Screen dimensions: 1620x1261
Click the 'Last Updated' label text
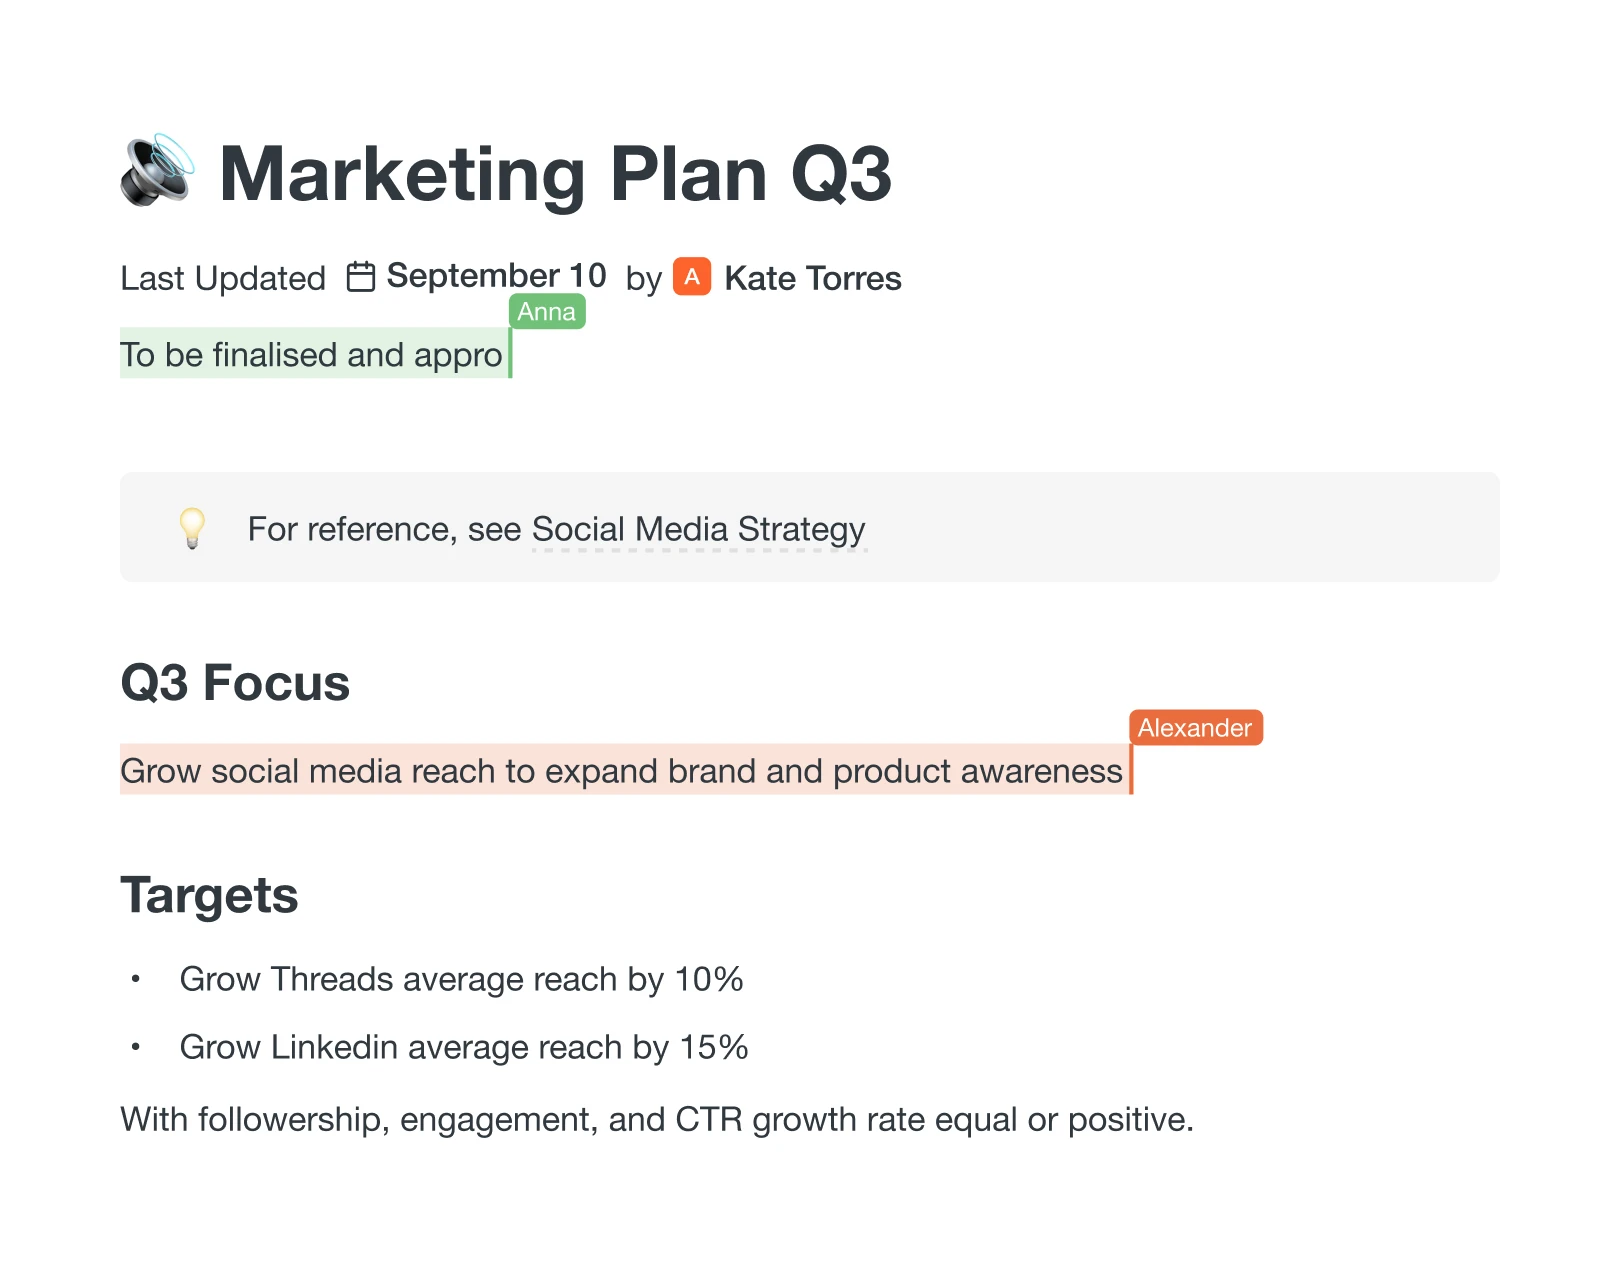point(223,278)
